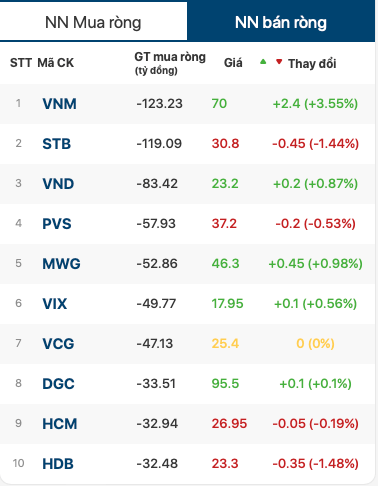378x486 pixels.
Task: Click the green up-arrow sort icon
Action: coord(263,61)
